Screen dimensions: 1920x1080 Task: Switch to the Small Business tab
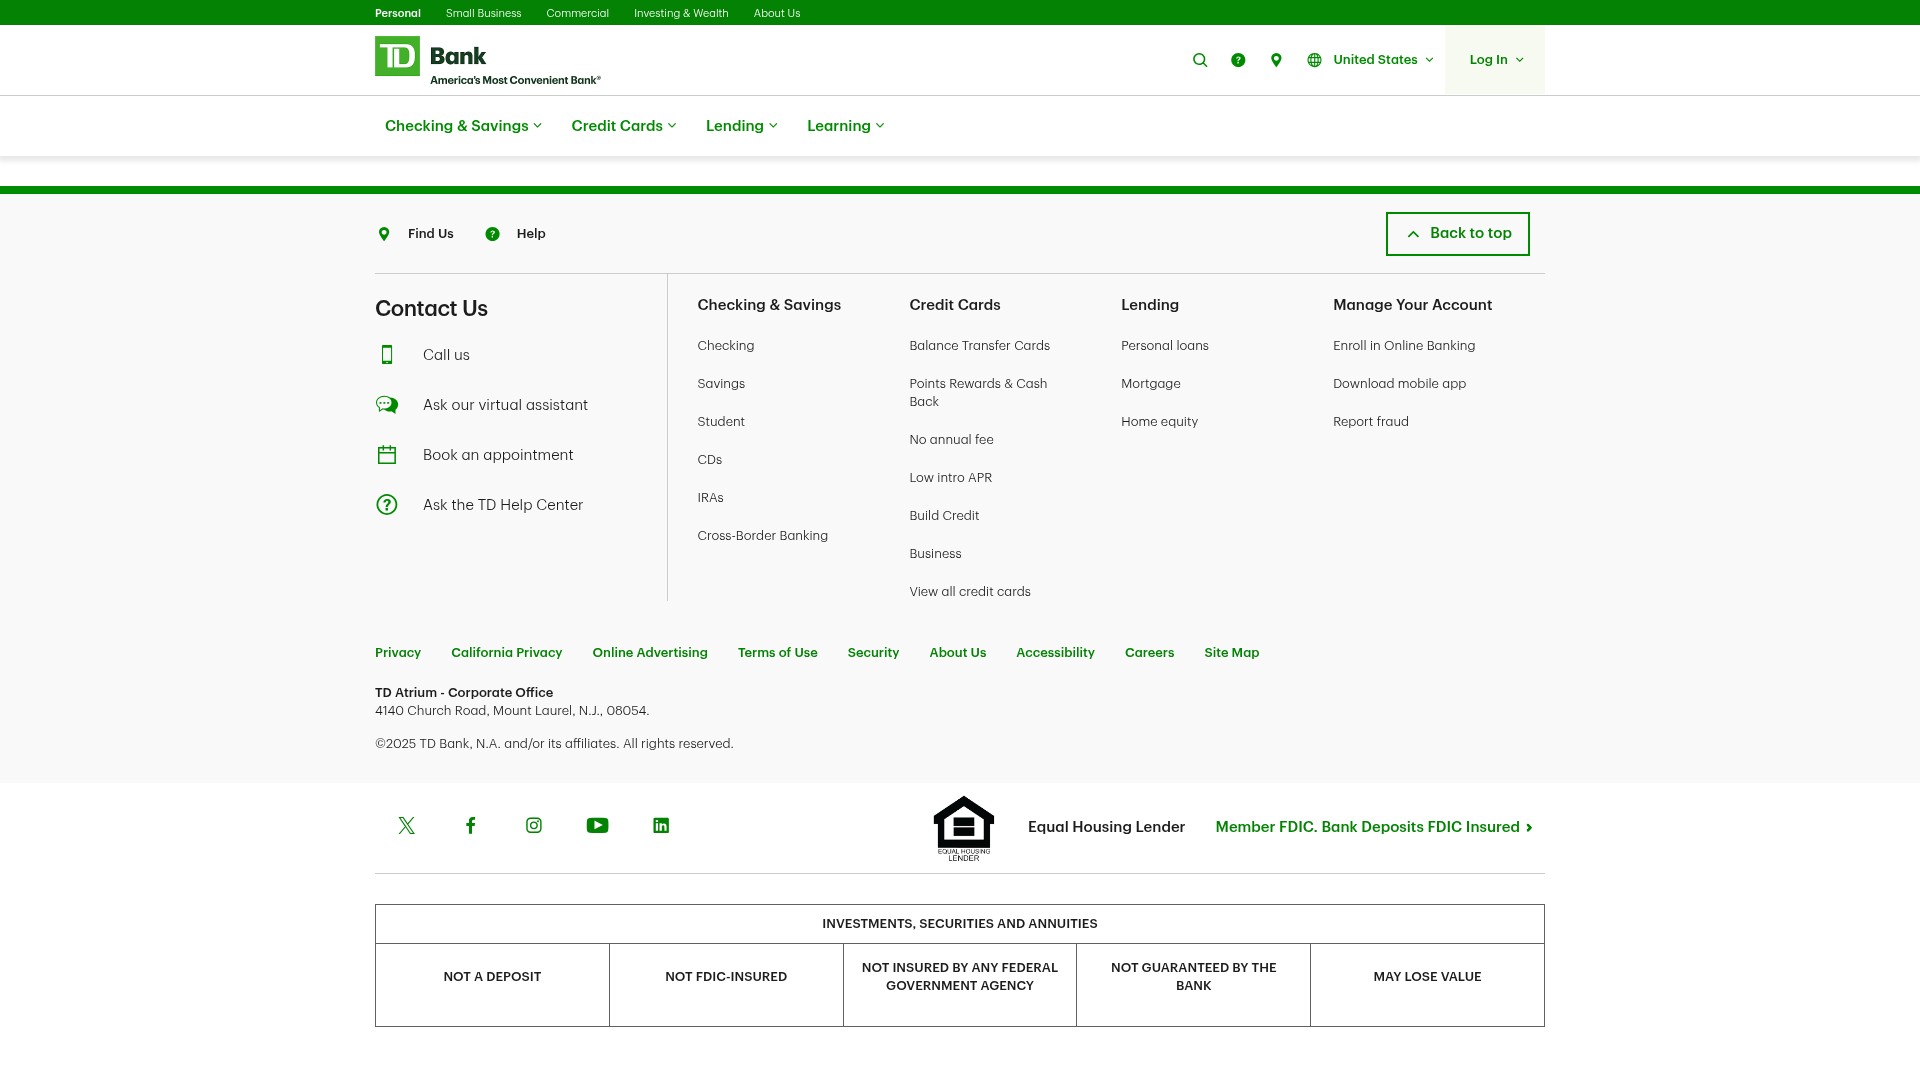[483, 13]
